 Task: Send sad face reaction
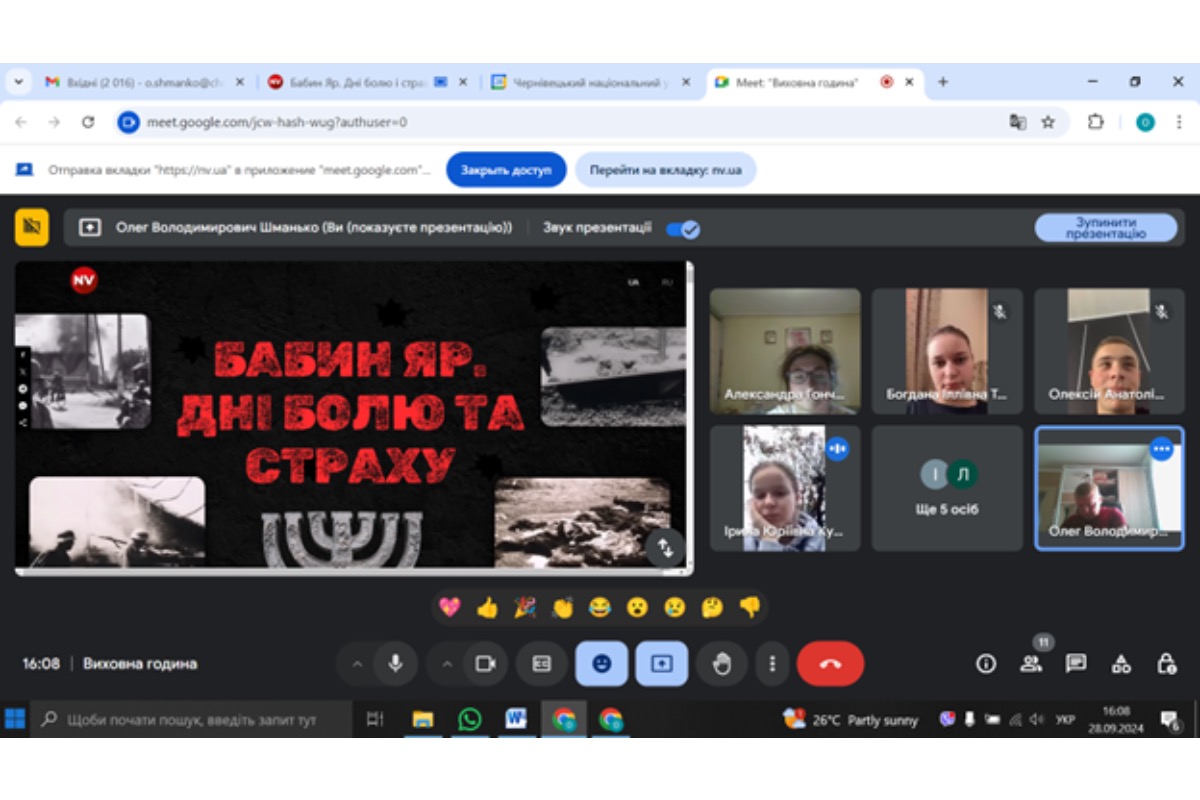(x=675, y=606)
